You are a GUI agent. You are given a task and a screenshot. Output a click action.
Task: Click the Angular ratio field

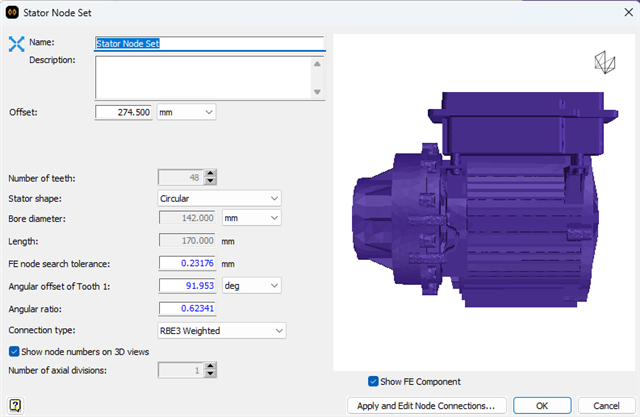187,308
